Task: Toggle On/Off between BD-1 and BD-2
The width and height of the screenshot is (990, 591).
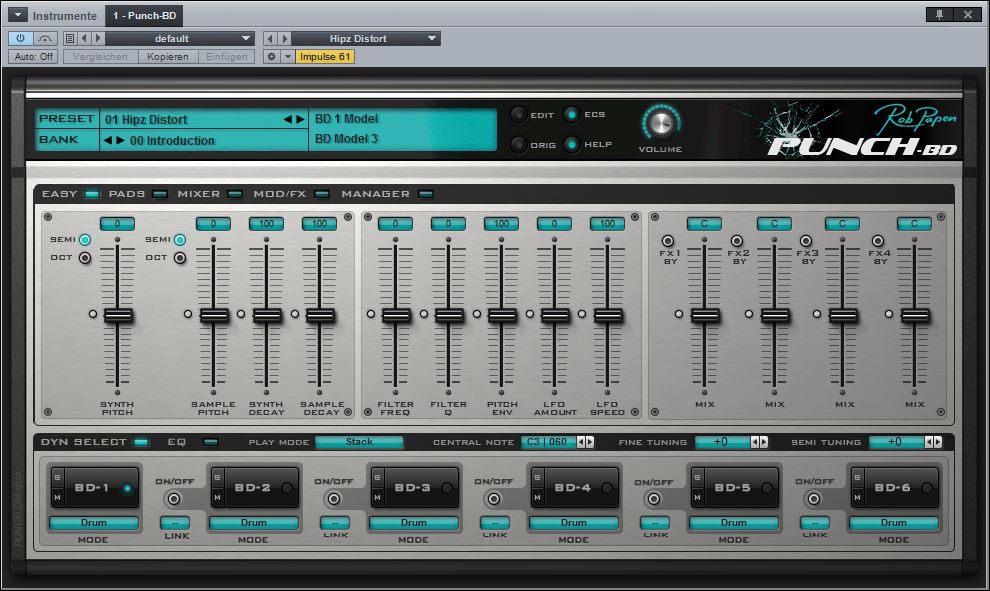Action: (174, 499)
